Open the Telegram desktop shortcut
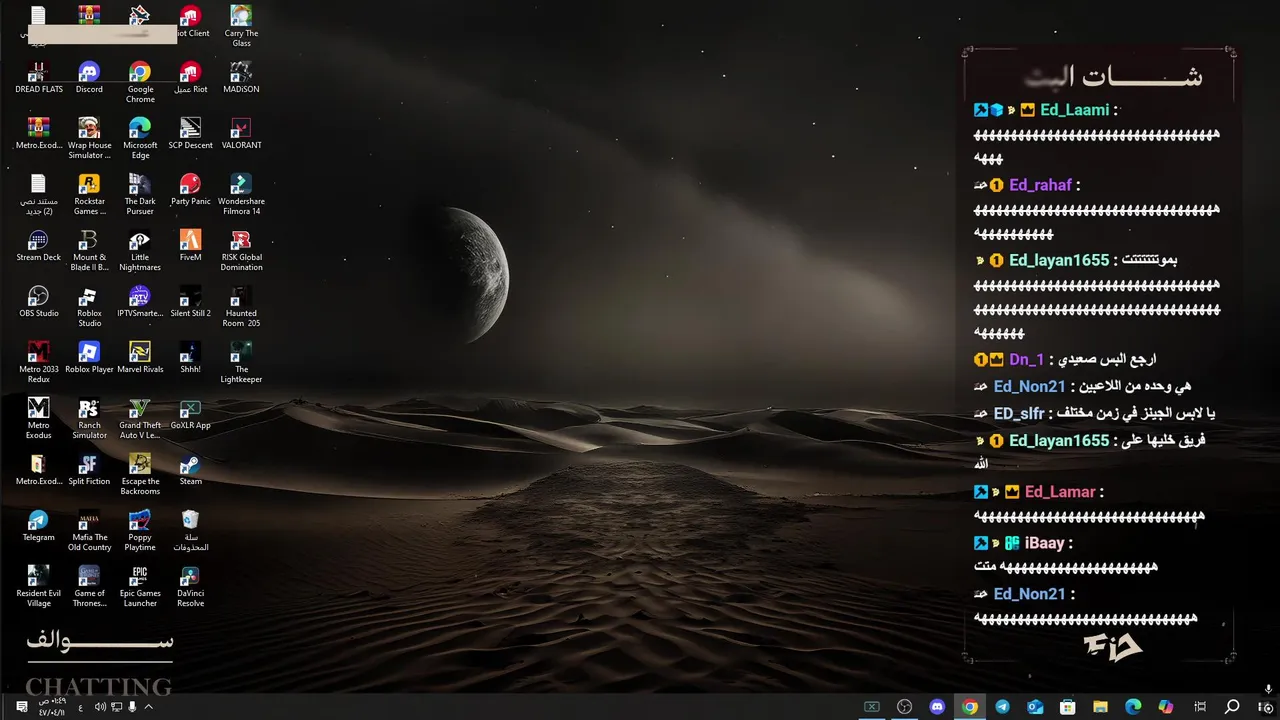 [38, 525]
